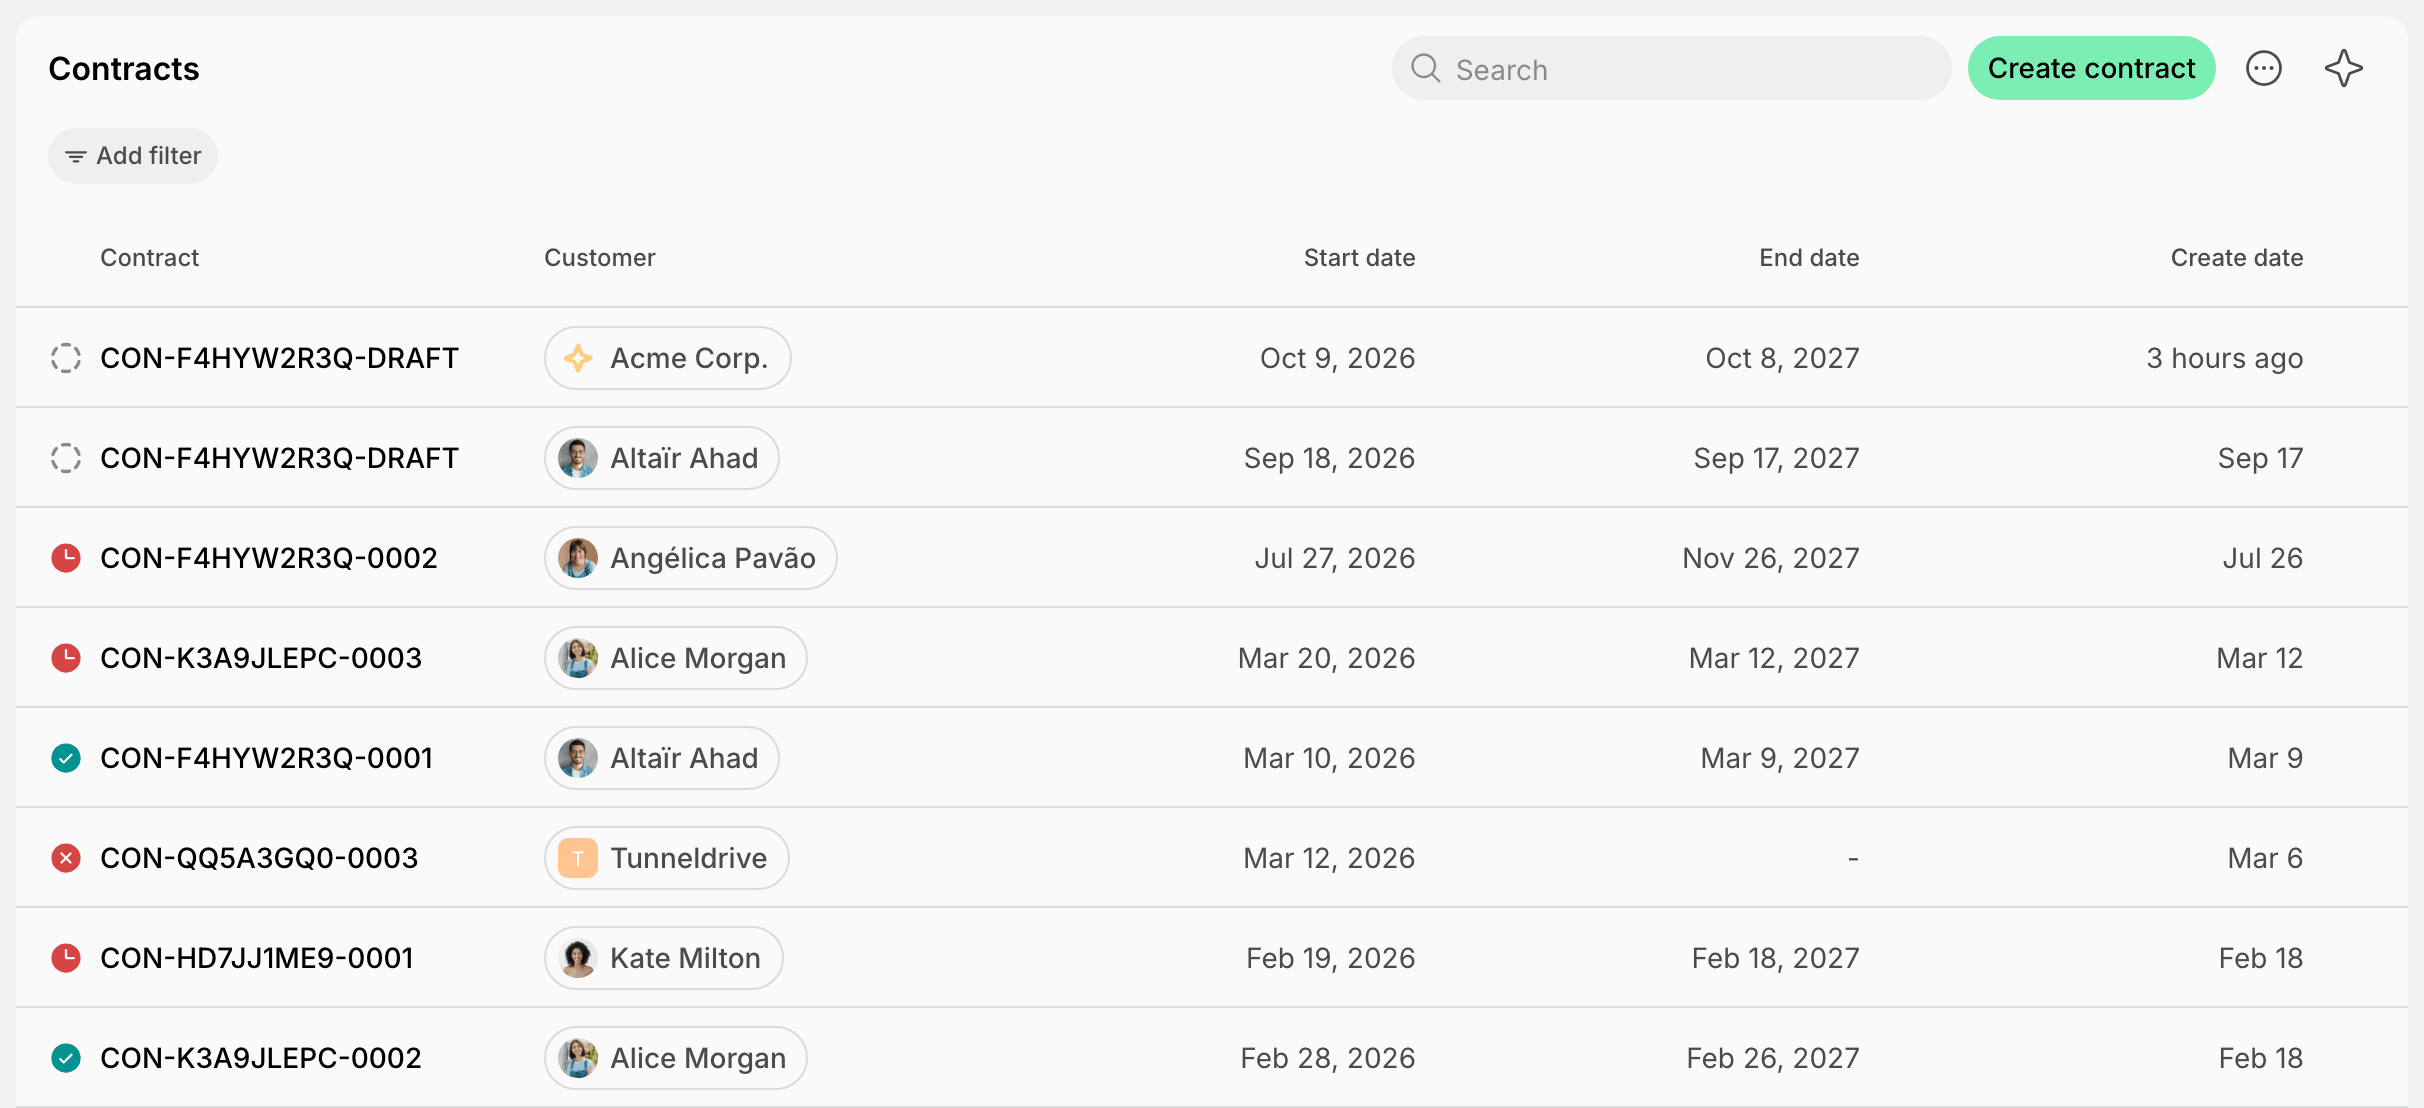This screenshot has height=1108, width=2424.
Task: Add a filter to contracts
Action: click(x=133, y=156)
